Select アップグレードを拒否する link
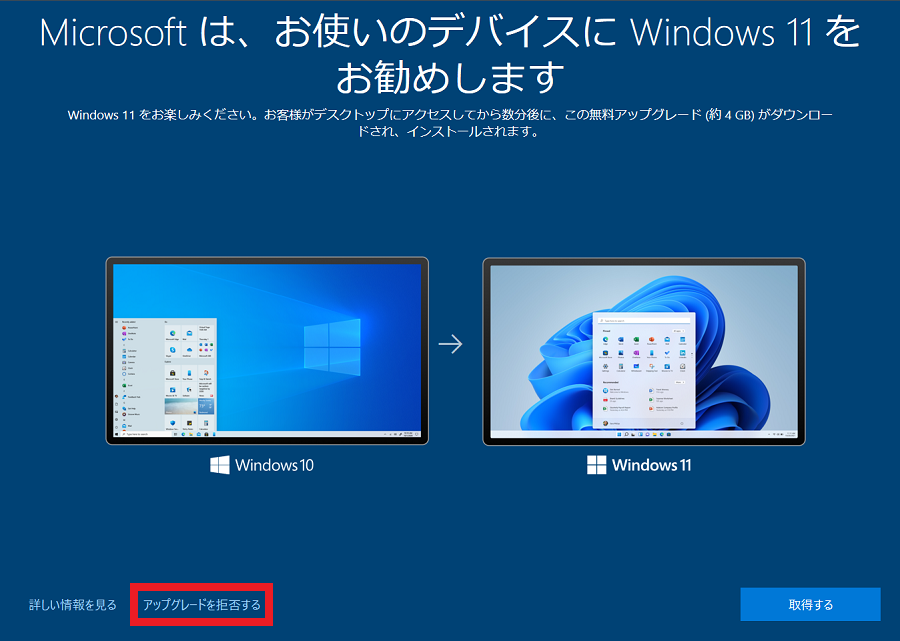Image resolution: width=900 pixels, height=641 pixels. [x=201, y=605]
